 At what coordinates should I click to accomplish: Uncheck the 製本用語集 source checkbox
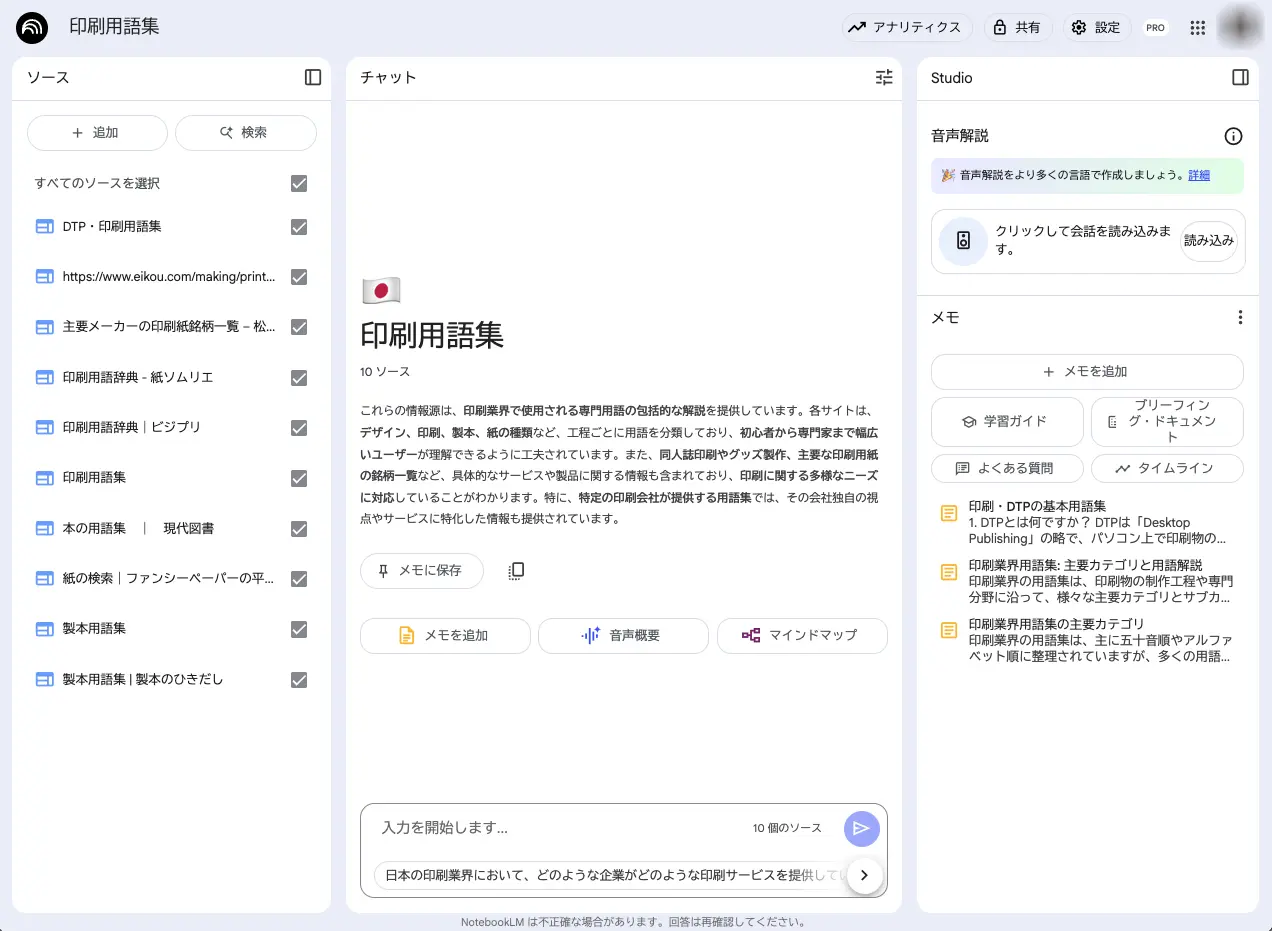pyautogui.click(x=299, y=629)
